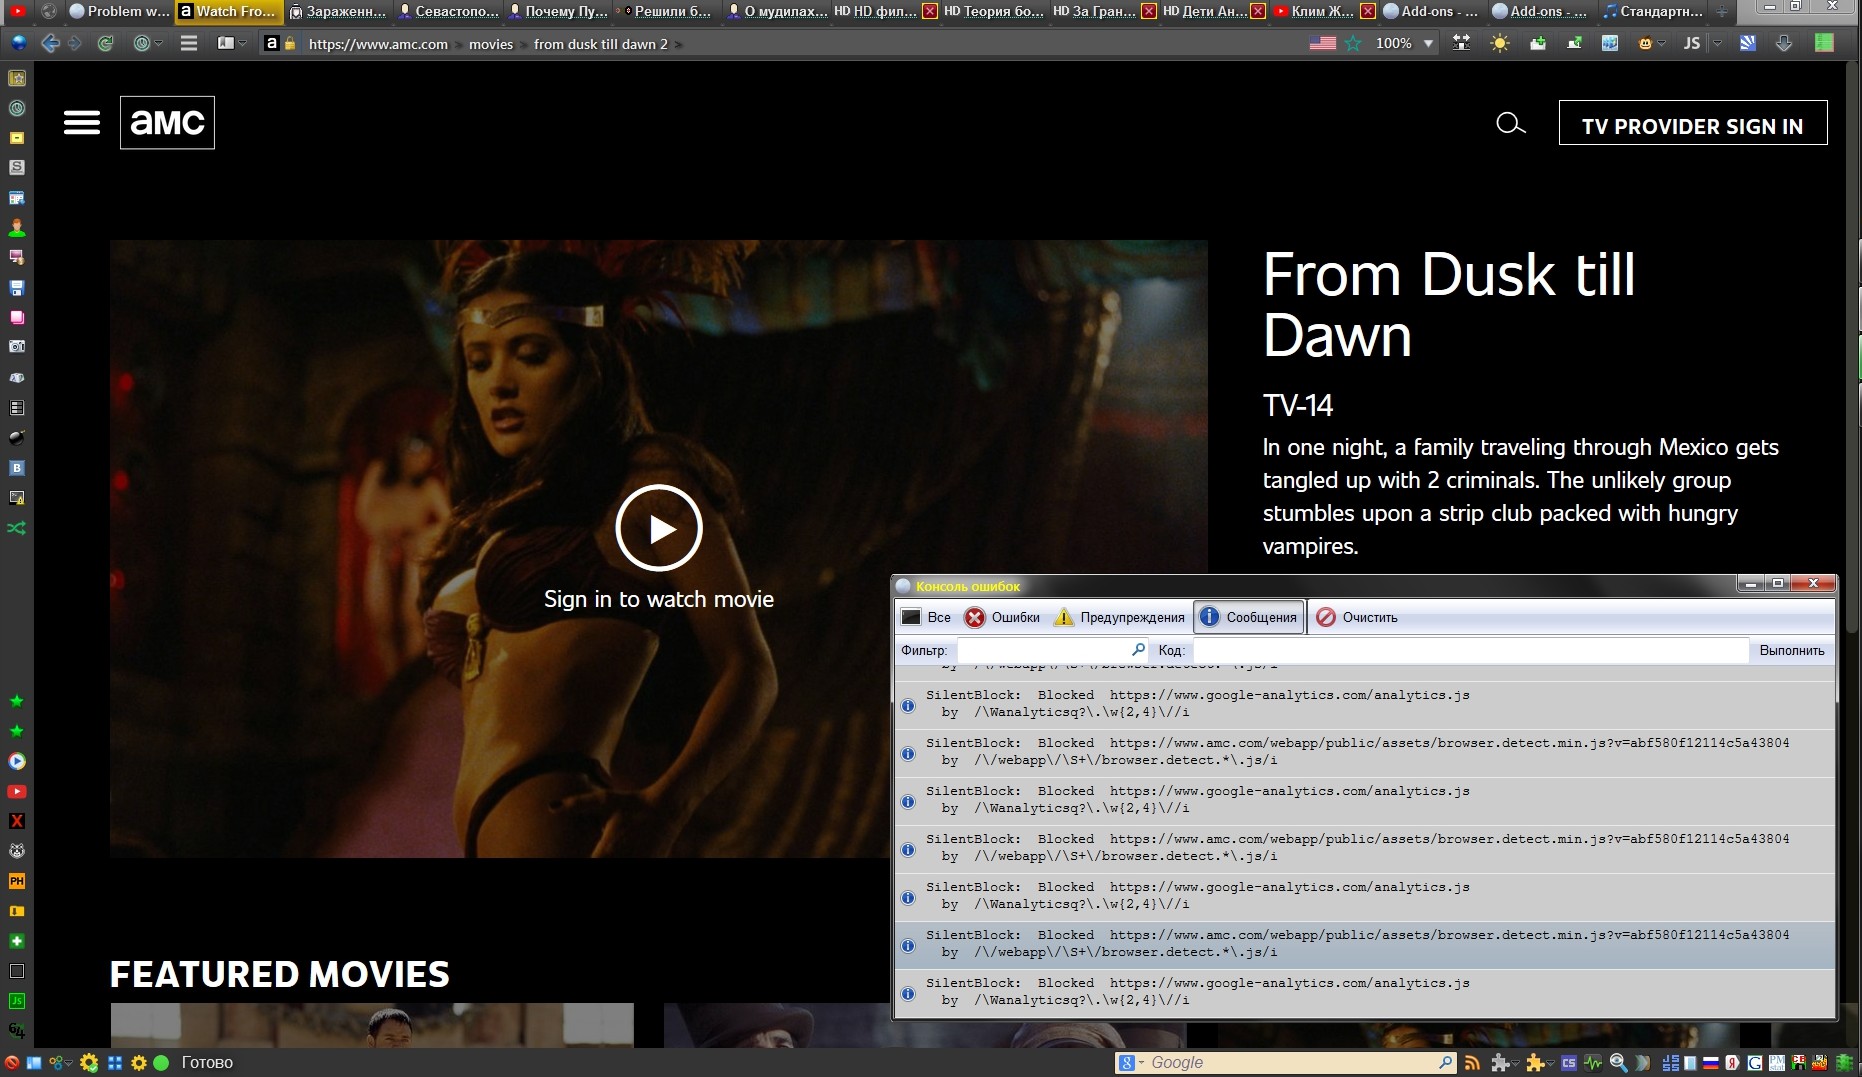Filter 'Ошибки' in the error console
The image size is (1862, 1077).
point(1002,617)
